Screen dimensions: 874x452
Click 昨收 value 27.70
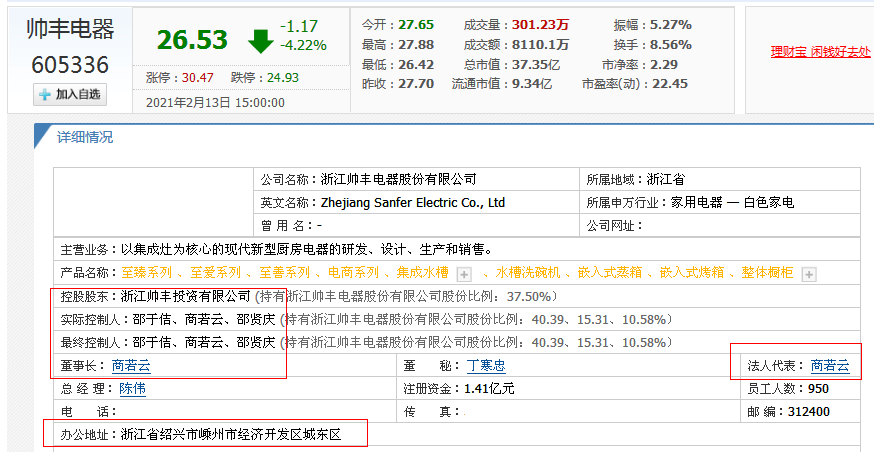click(x=416, y=84)
